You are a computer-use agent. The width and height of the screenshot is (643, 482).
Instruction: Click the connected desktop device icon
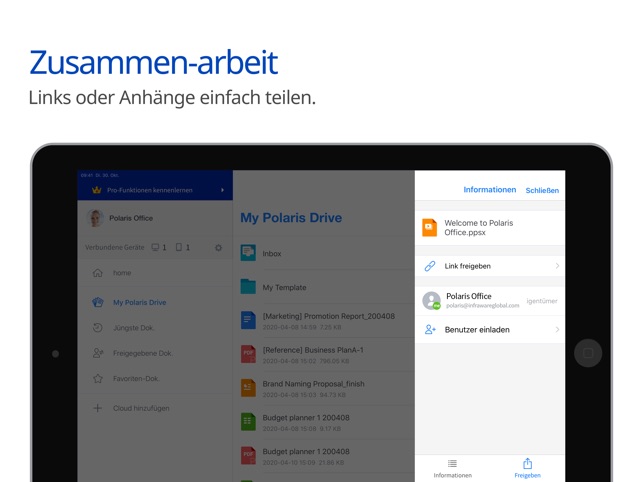pos(155,247)
